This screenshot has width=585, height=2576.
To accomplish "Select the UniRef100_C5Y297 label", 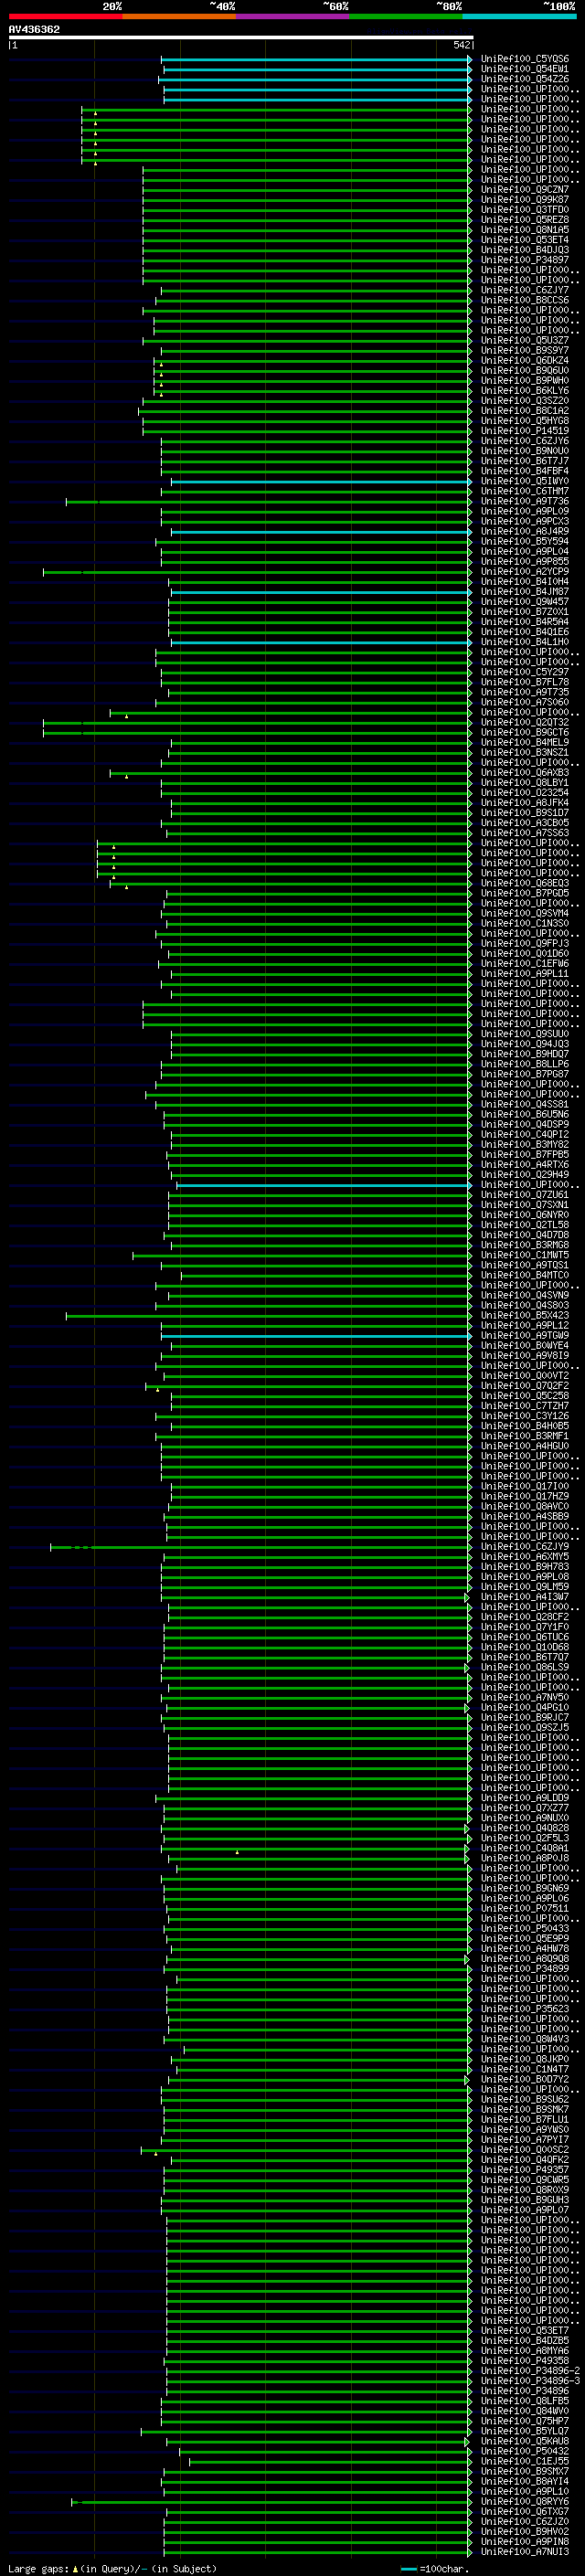I will pos(524,673).
